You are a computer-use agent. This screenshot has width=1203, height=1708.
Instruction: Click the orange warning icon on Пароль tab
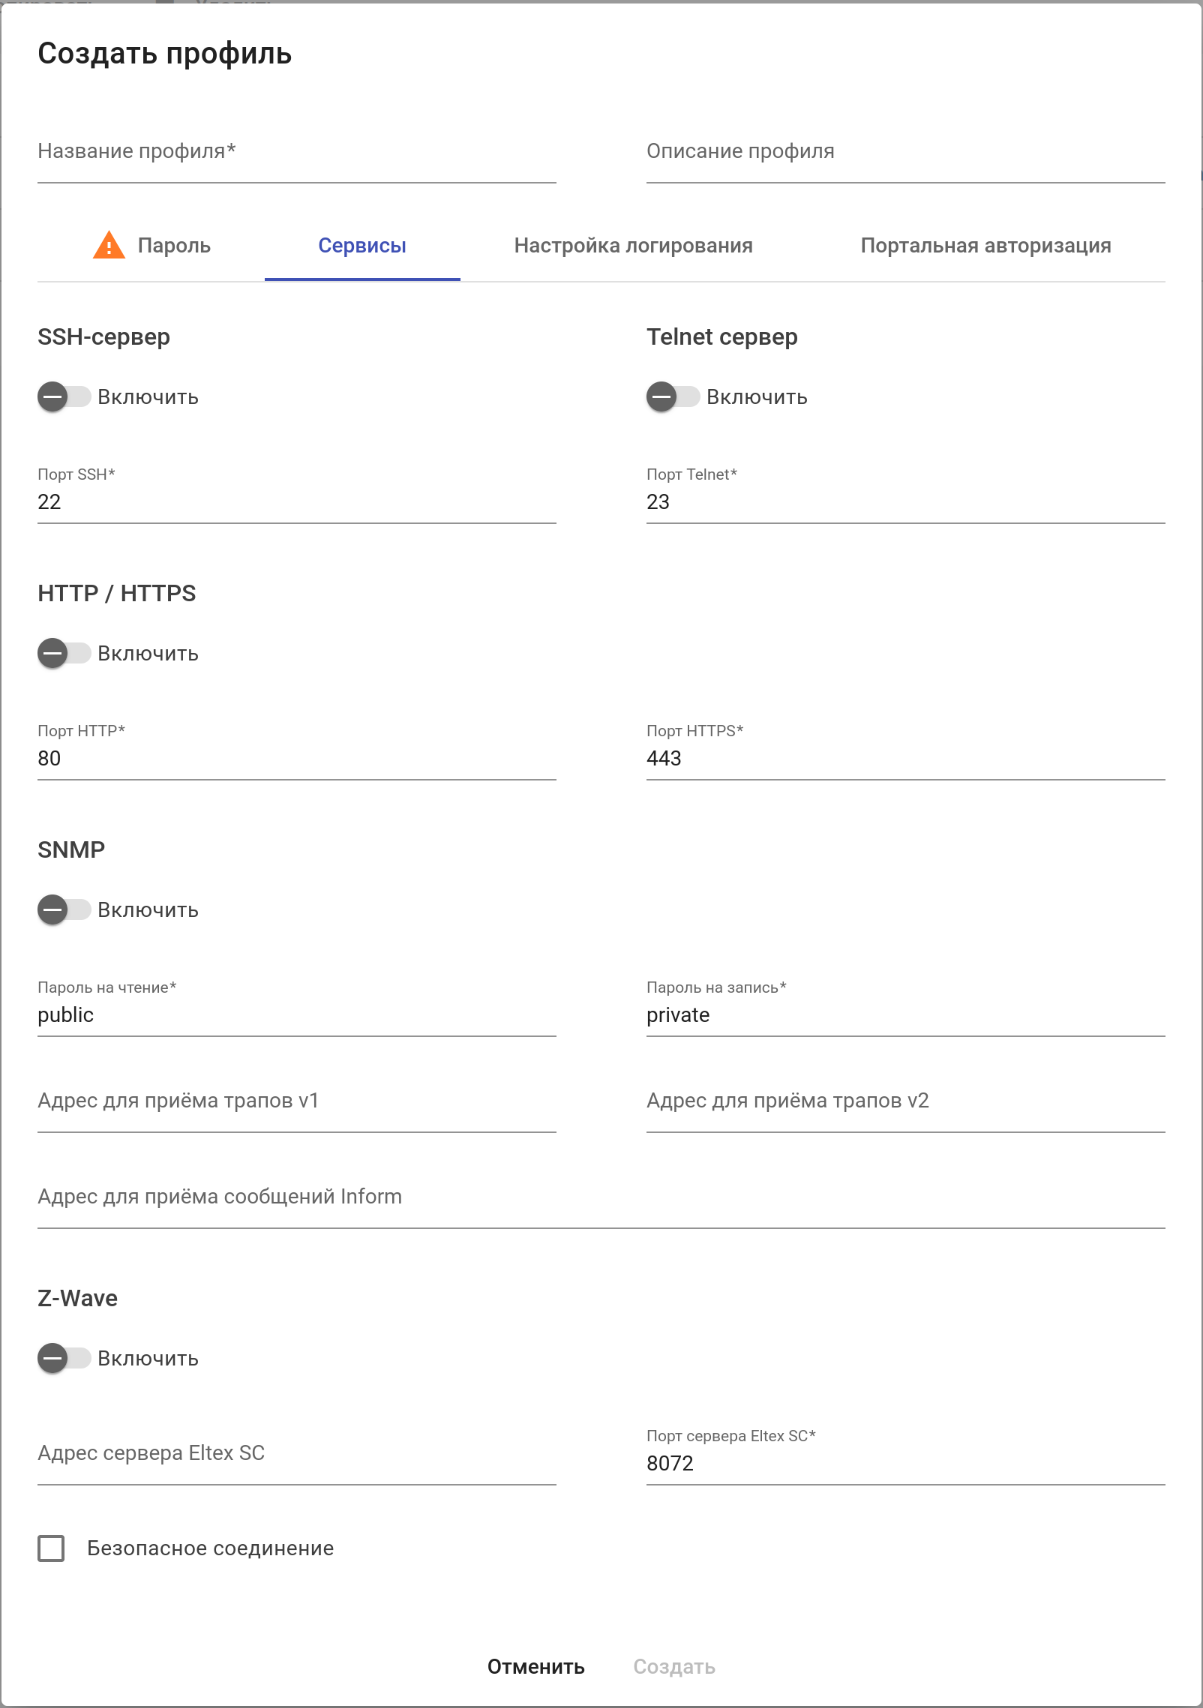point(109,245)
